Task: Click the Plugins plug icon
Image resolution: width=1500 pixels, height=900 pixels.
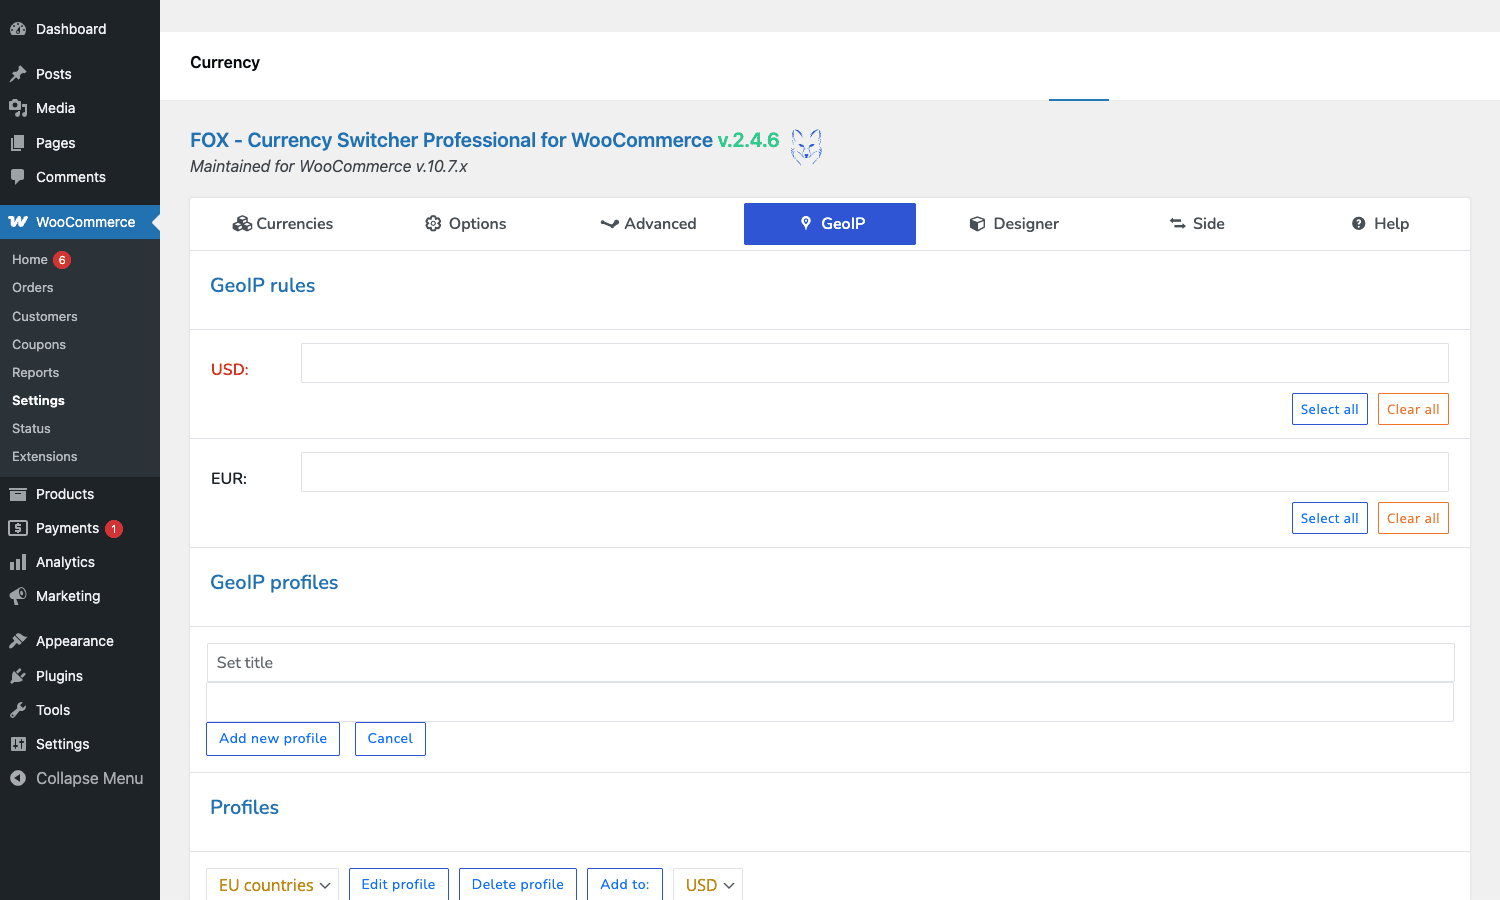Action: tap(18, 676)
